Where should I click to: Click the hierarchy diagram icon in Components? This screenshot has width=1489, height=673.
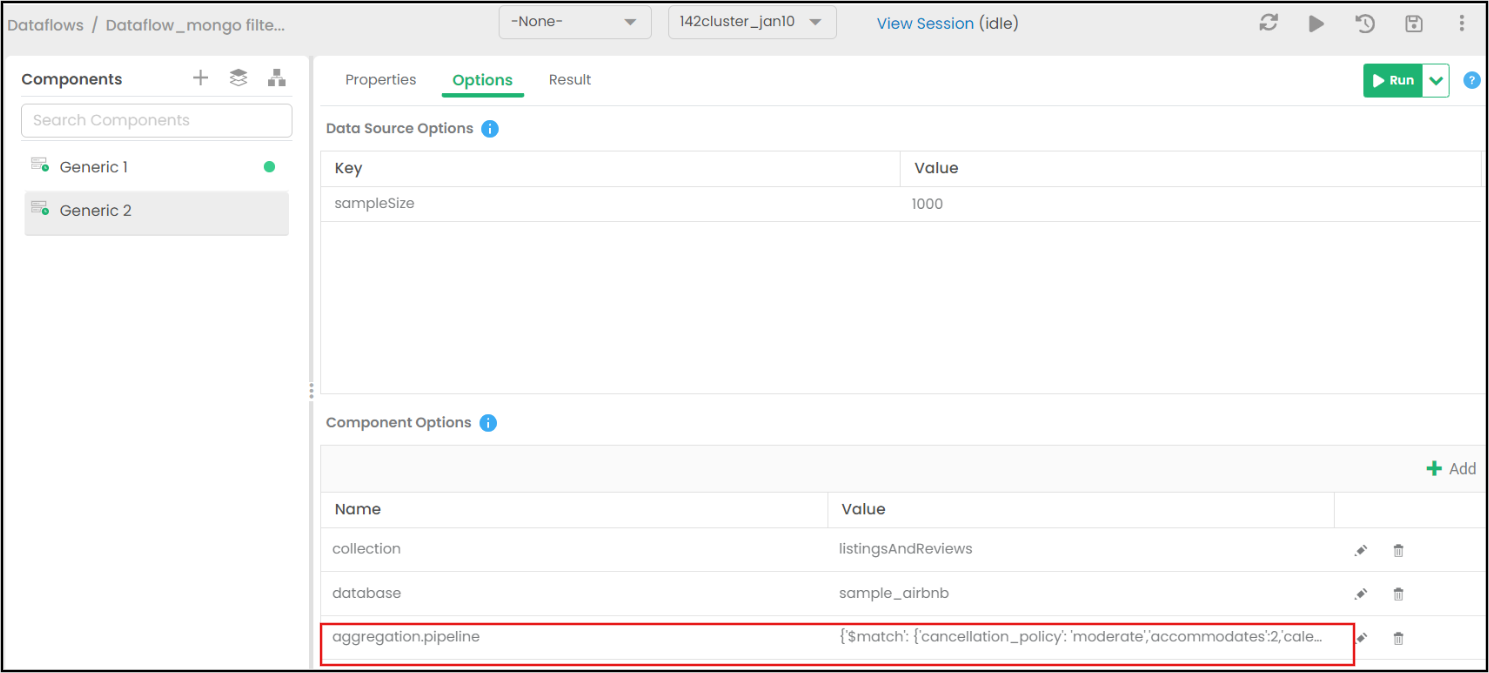coord(277,78)
